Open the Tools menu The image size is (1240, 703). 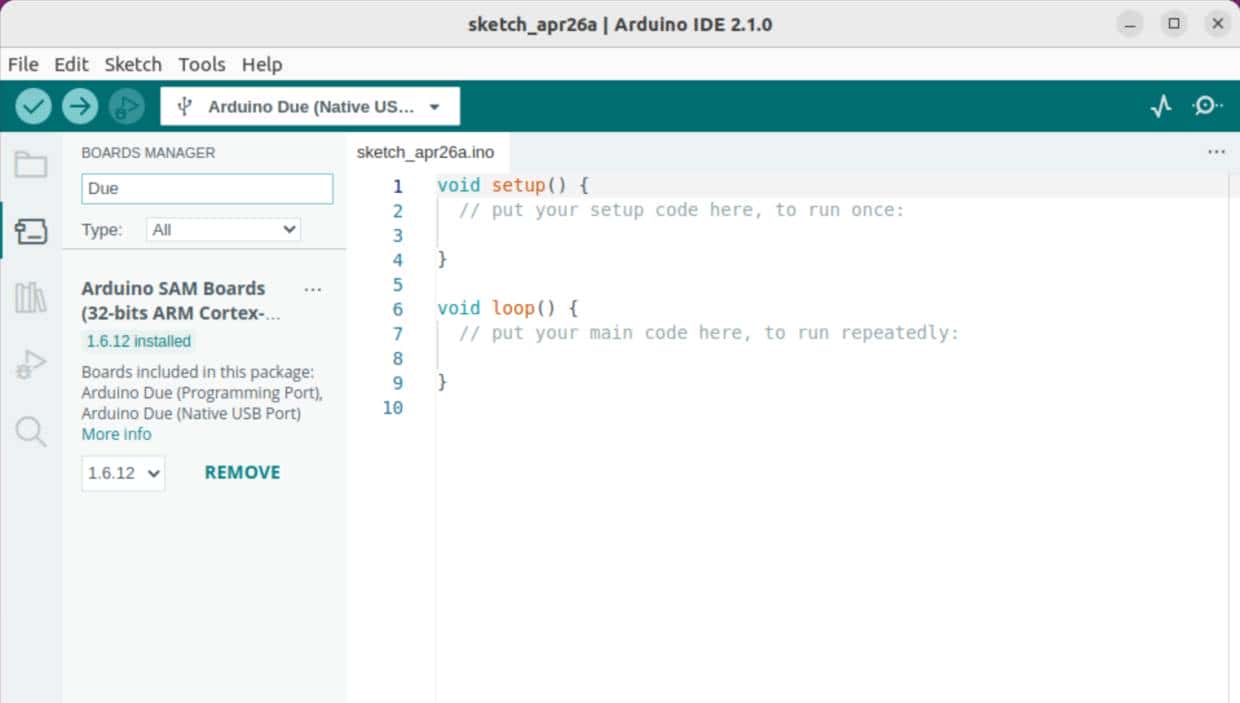tap(201, 64)
